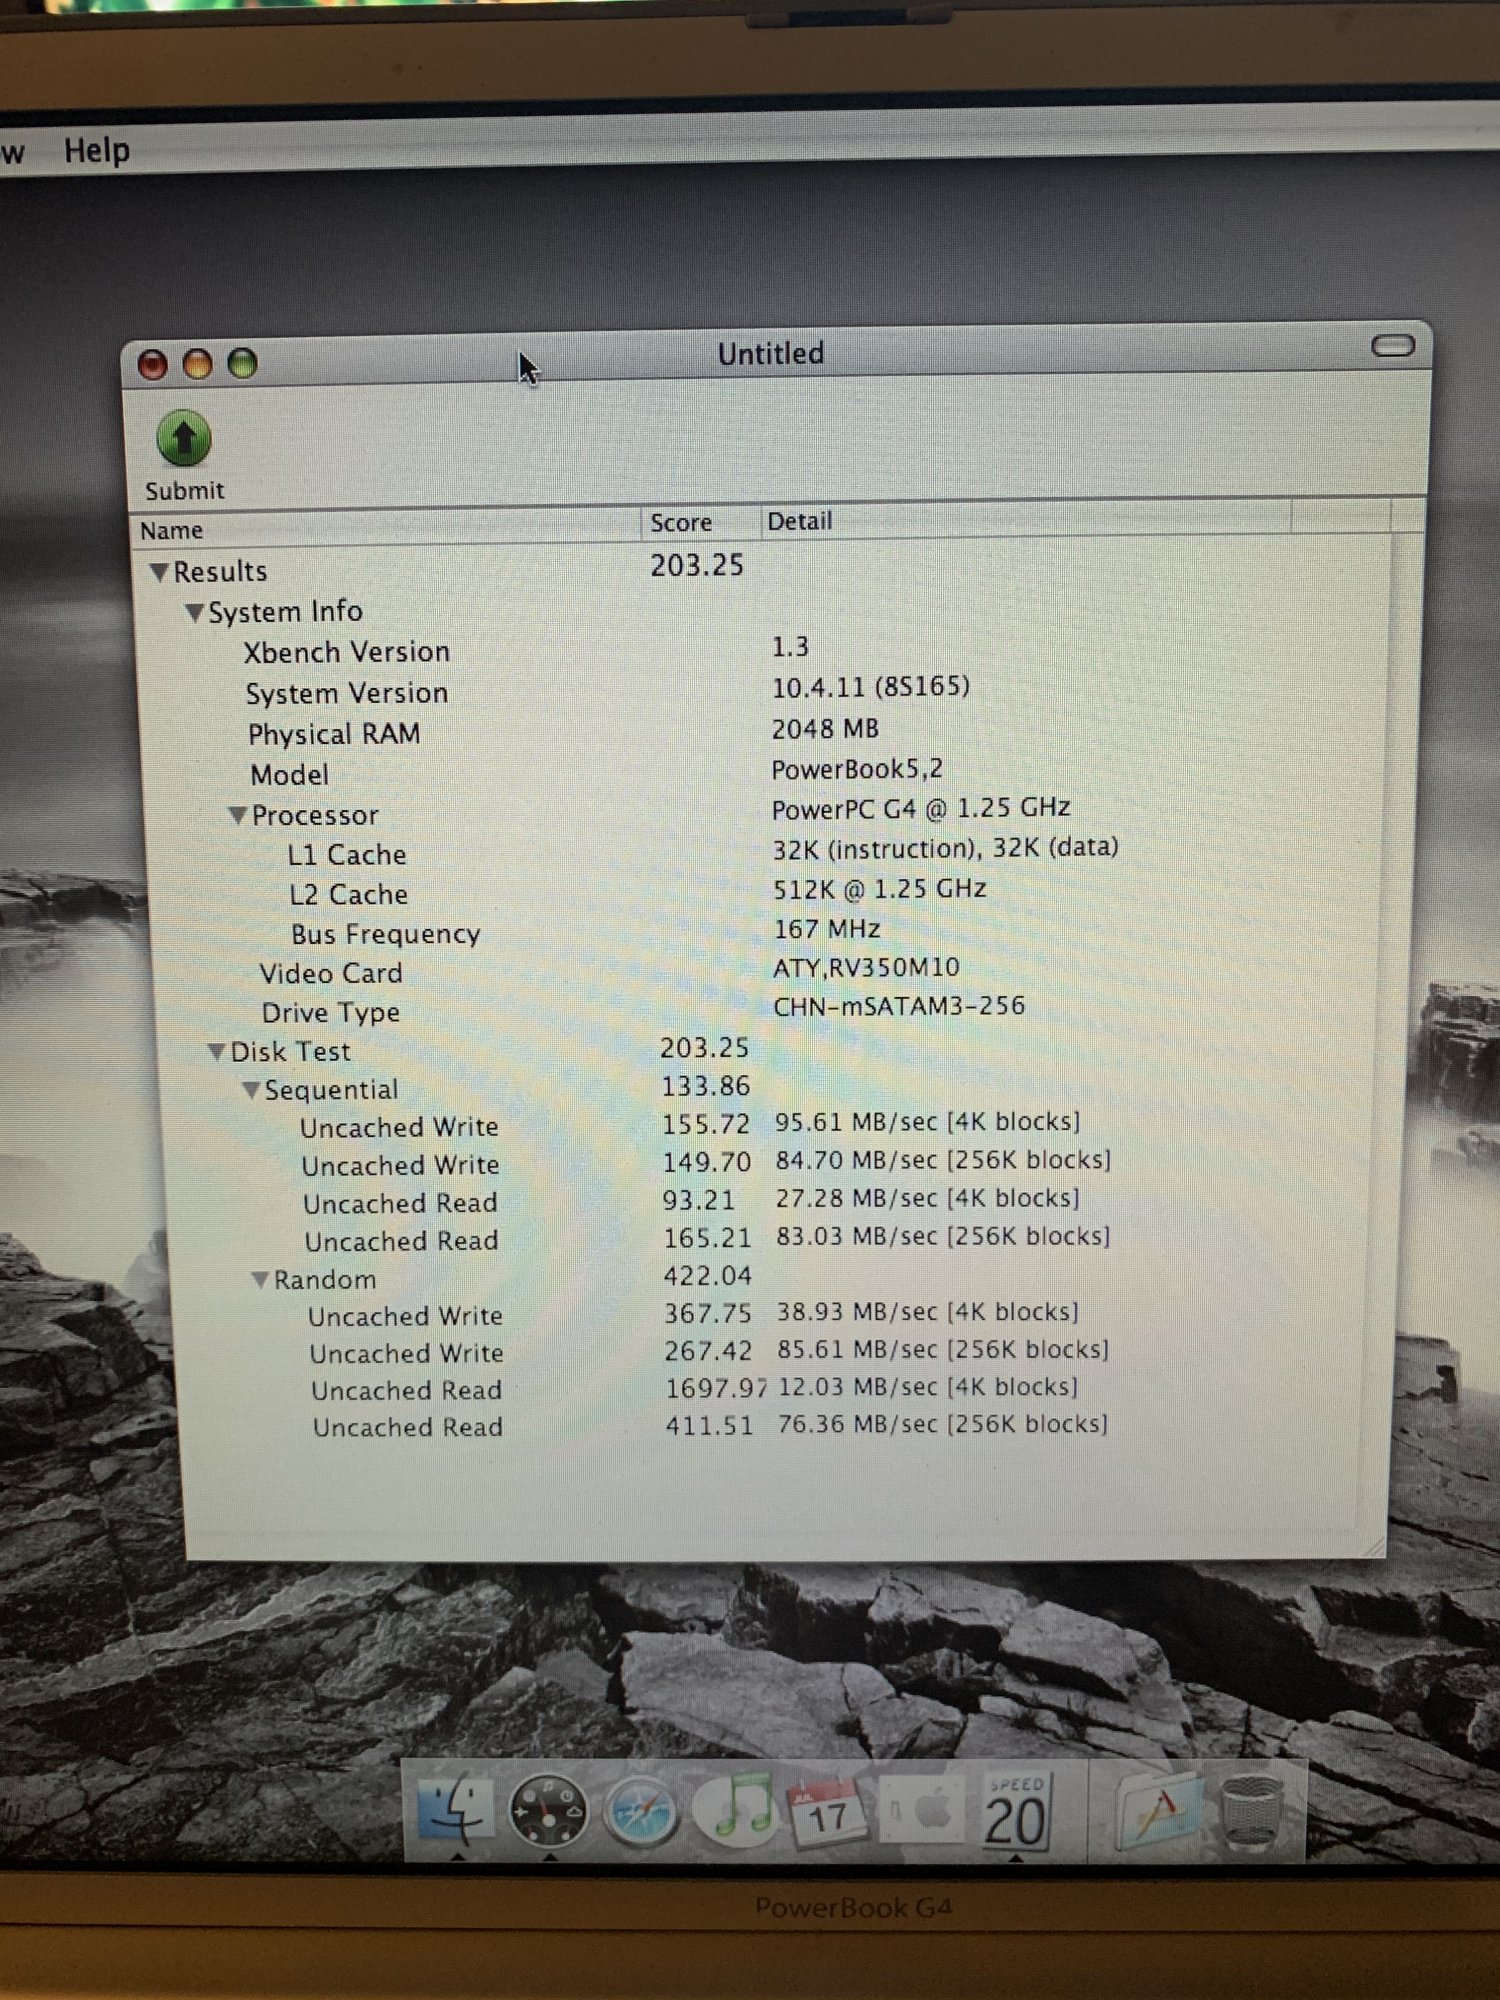Click the detail 32K (instruction), 32K (data)
This screenshot has width=1500, height=2000.
(x=945, y=848)
